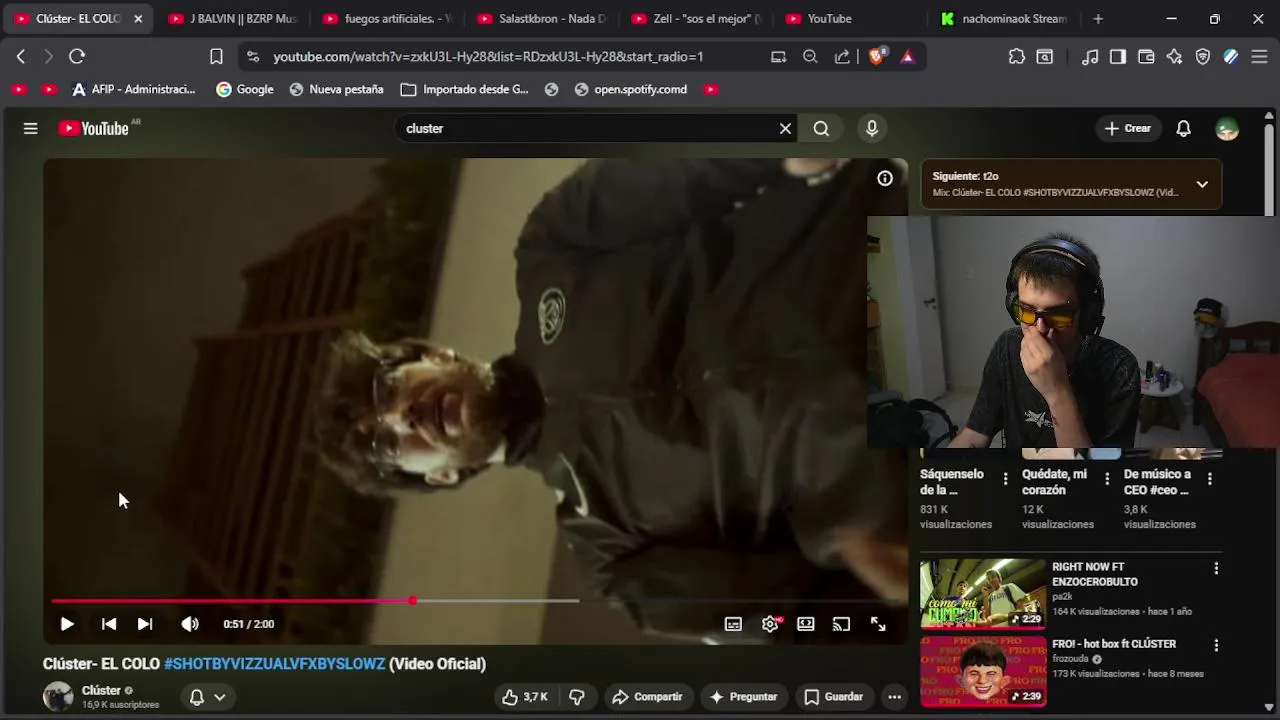Switch to J BALVIN || BZRP tab
The width and height of the screenshot is (1280, 720).
pyautogui.click(x=234, y=19)
